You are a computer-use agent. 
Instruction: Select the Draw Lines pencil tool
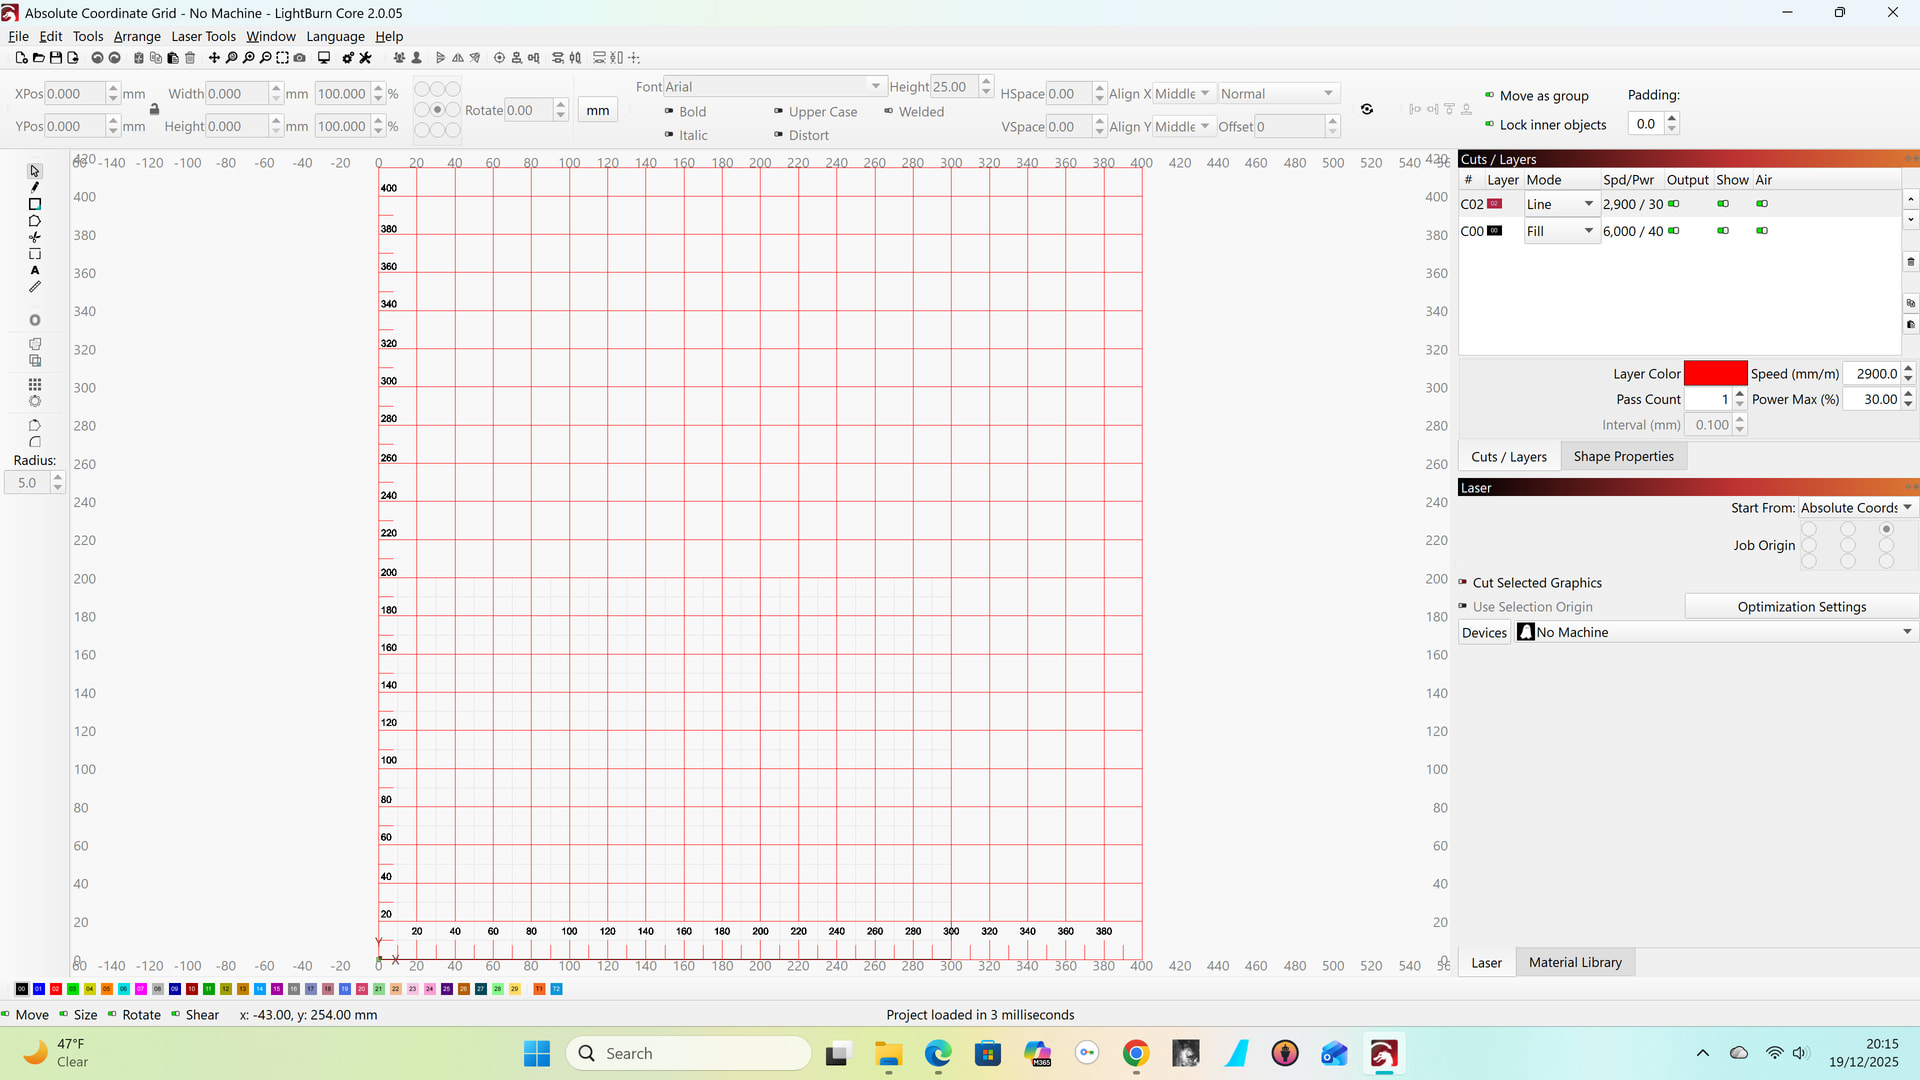coord(35,187)
